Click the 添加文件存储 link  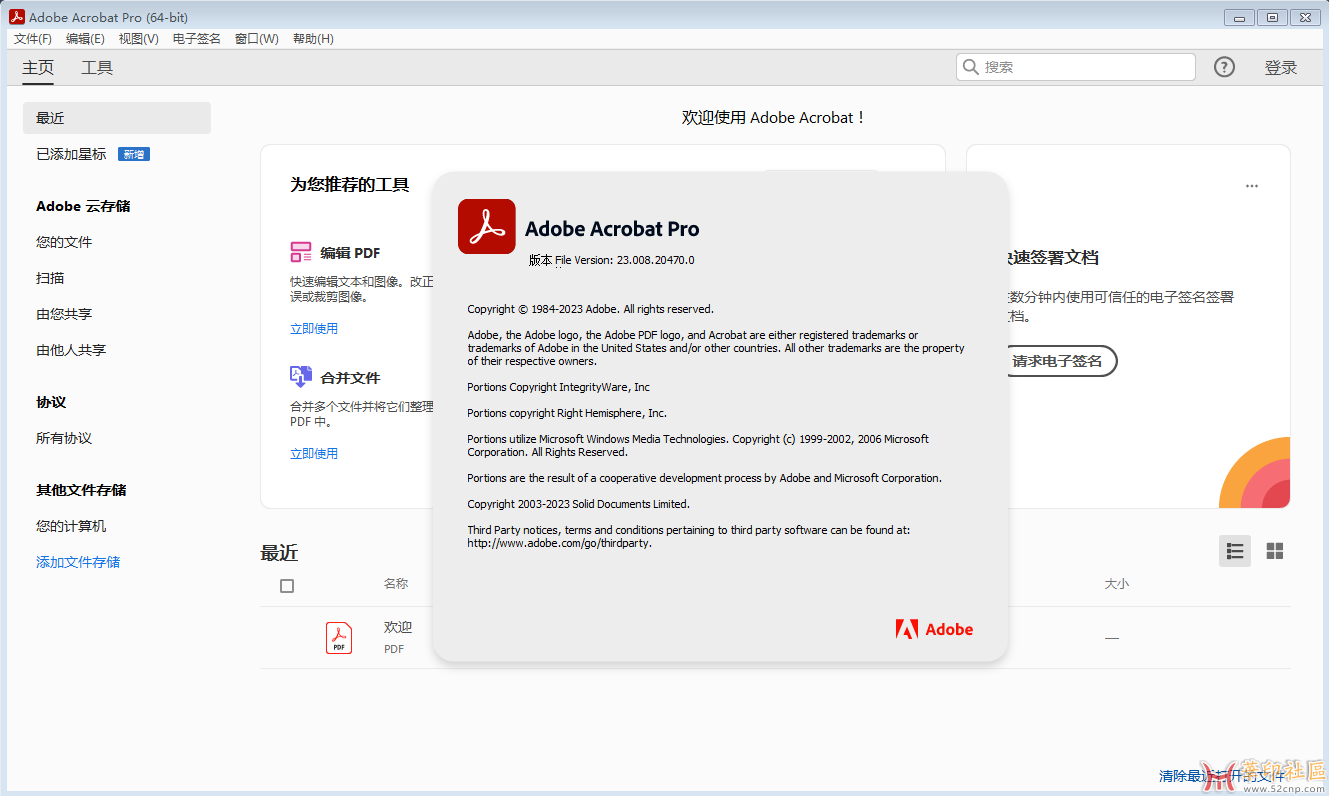(x=78, y=562)
